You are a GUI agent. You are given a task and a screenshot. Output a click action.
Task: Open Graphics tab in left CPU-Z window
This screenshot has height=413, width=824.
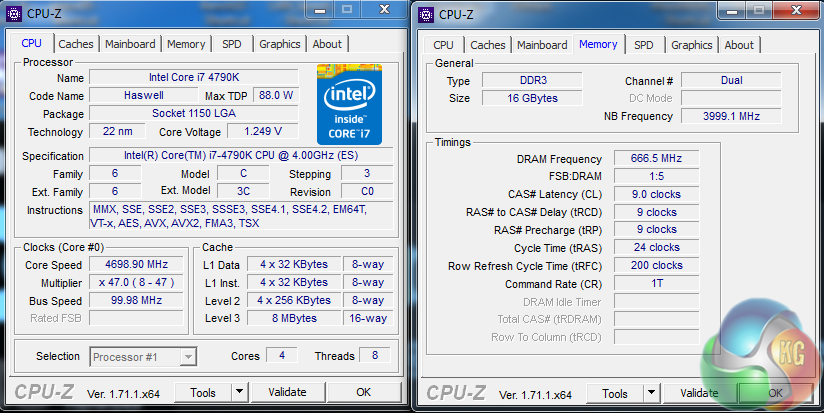[280, 44]
